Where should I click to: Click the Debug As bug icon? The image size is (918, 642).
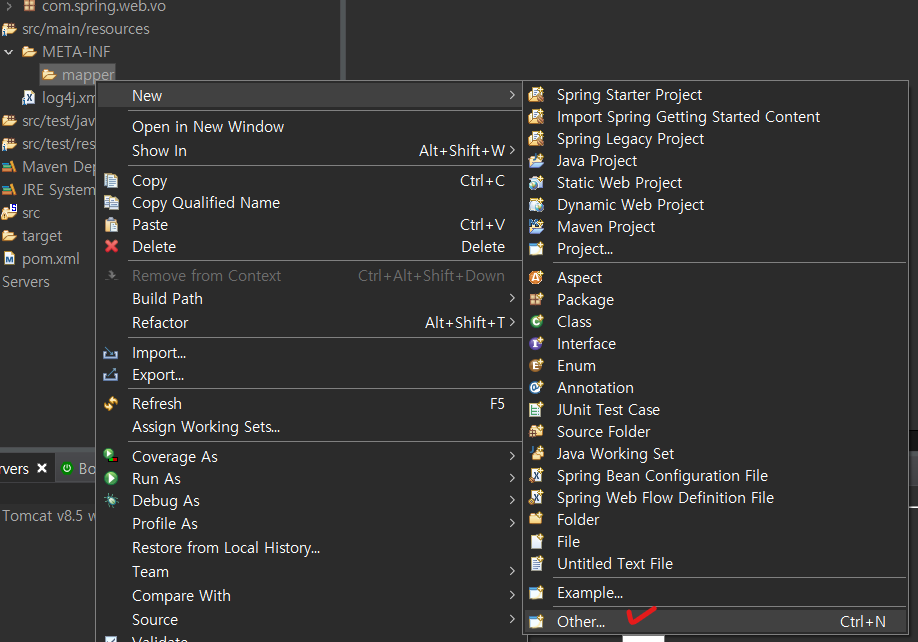pyautogui.click(x=111, y=500)
